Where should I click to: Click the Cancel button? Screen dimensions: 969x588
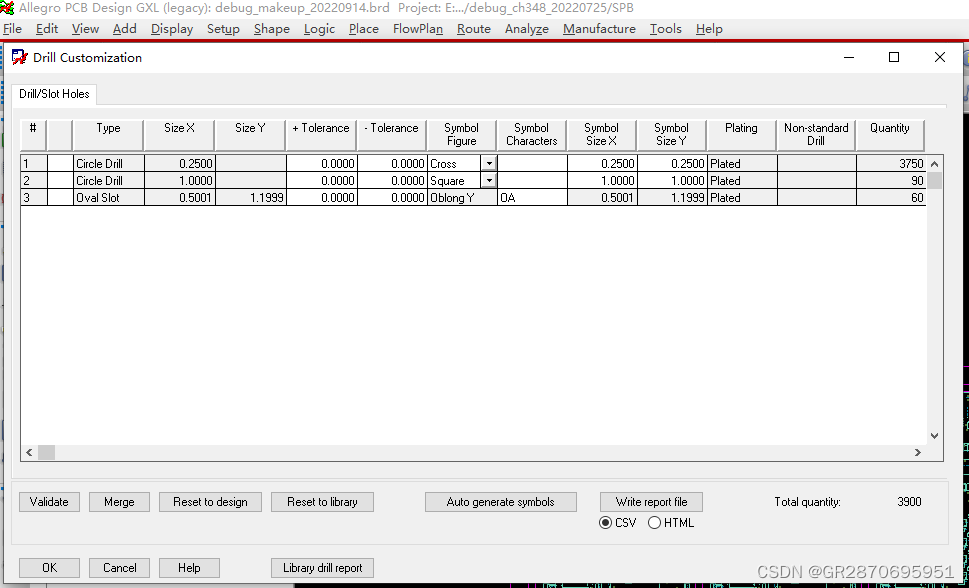(119, 568)
